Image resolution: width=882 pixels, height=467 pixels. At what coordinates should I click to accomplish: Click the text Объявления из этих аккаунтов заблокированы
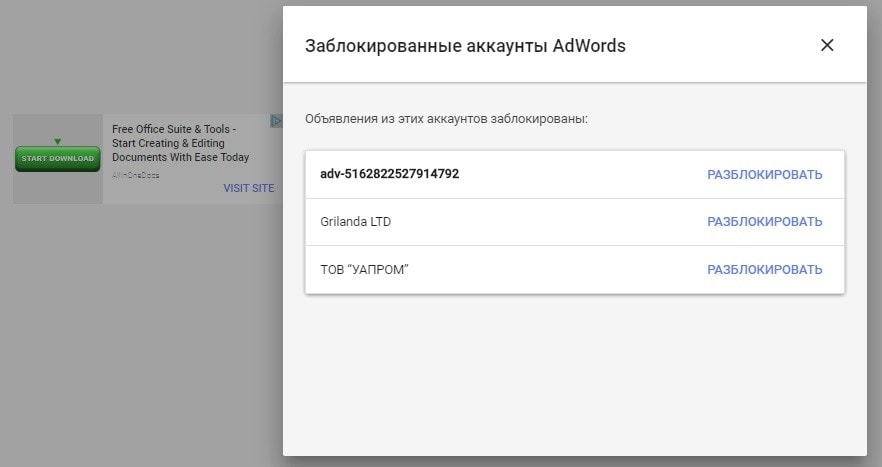(x=446, y=119)
